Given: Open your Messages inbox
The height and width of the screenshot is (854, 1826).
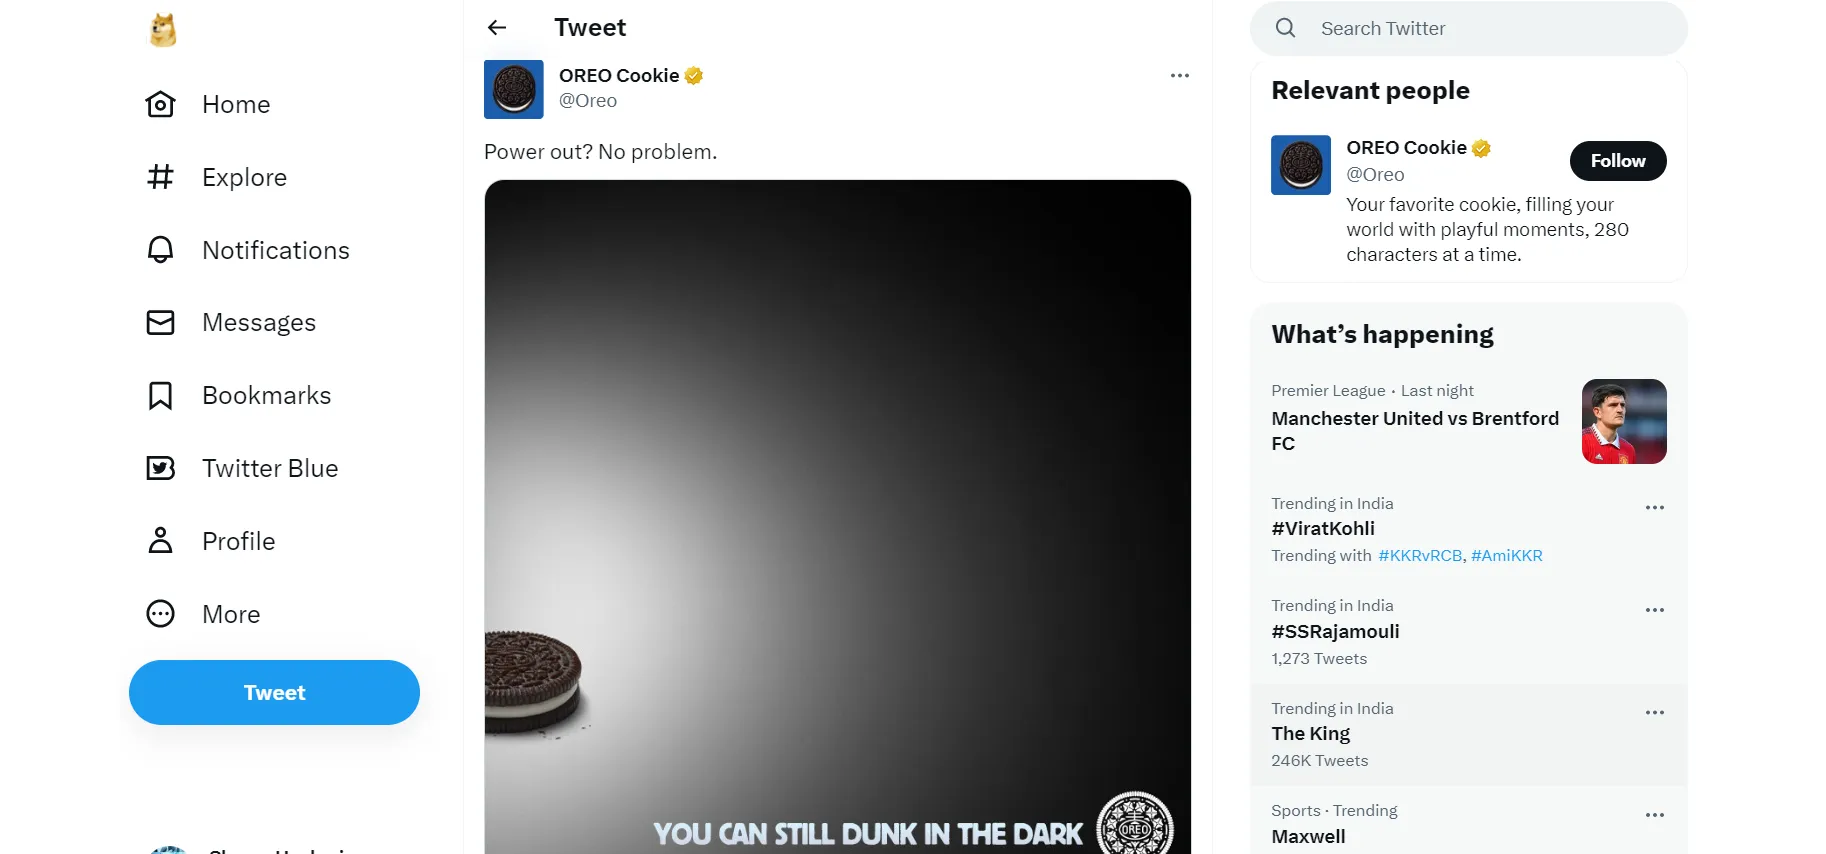Looking at the screenshot, I should (259, 322).
